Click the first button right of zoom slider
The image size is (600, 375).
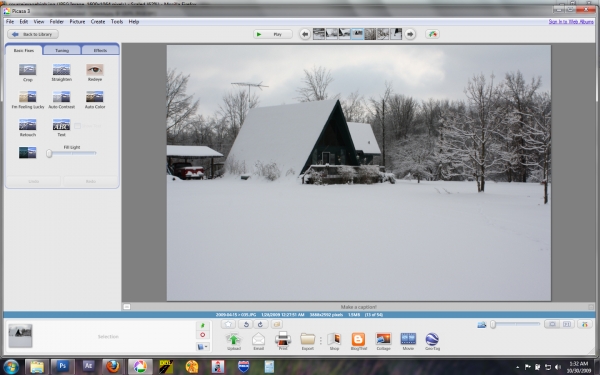coord(552,324)
